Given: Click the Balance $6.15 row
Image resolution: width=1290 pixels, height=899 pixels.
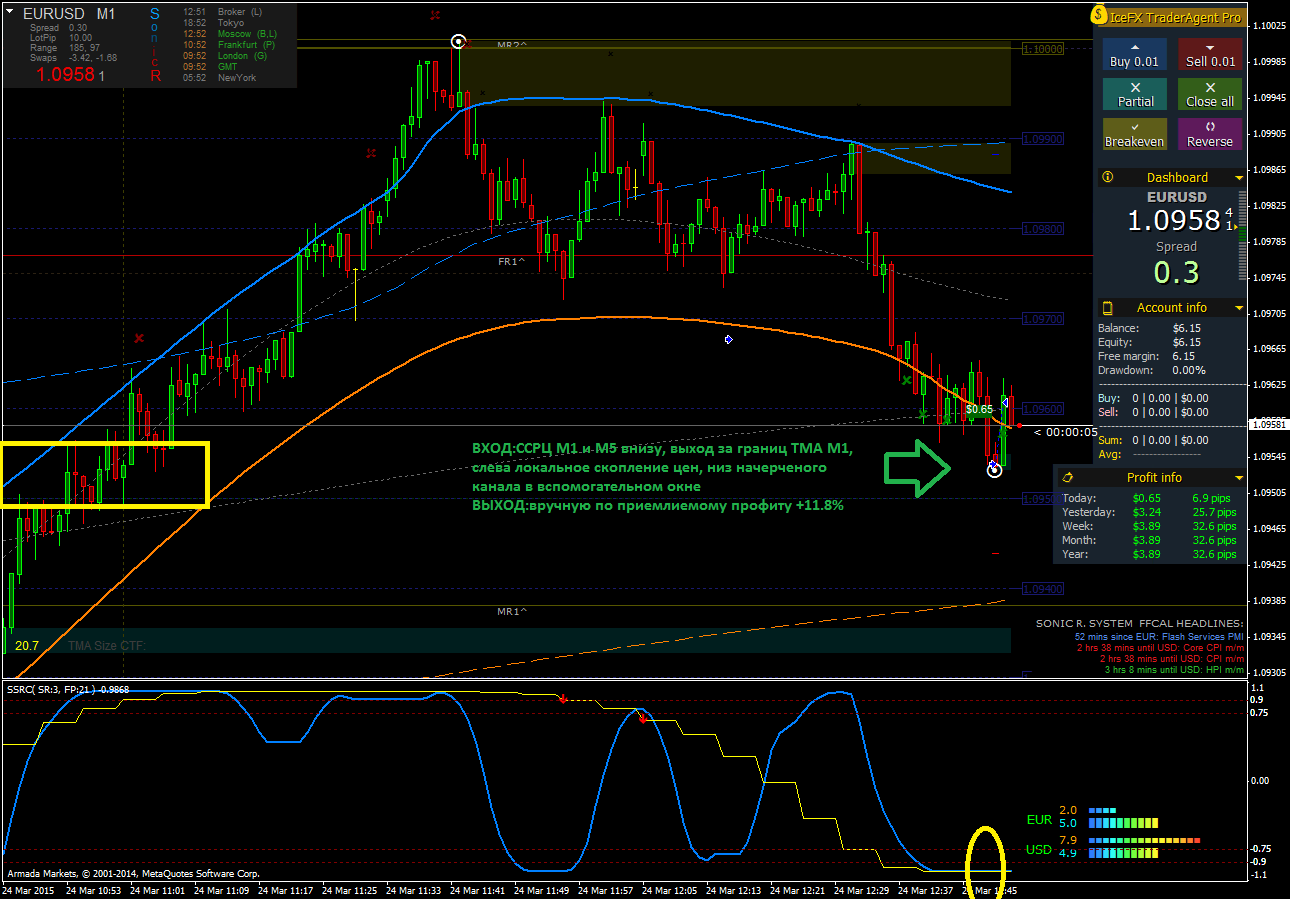Looking at the screenshot, I should click(1148, 328).
